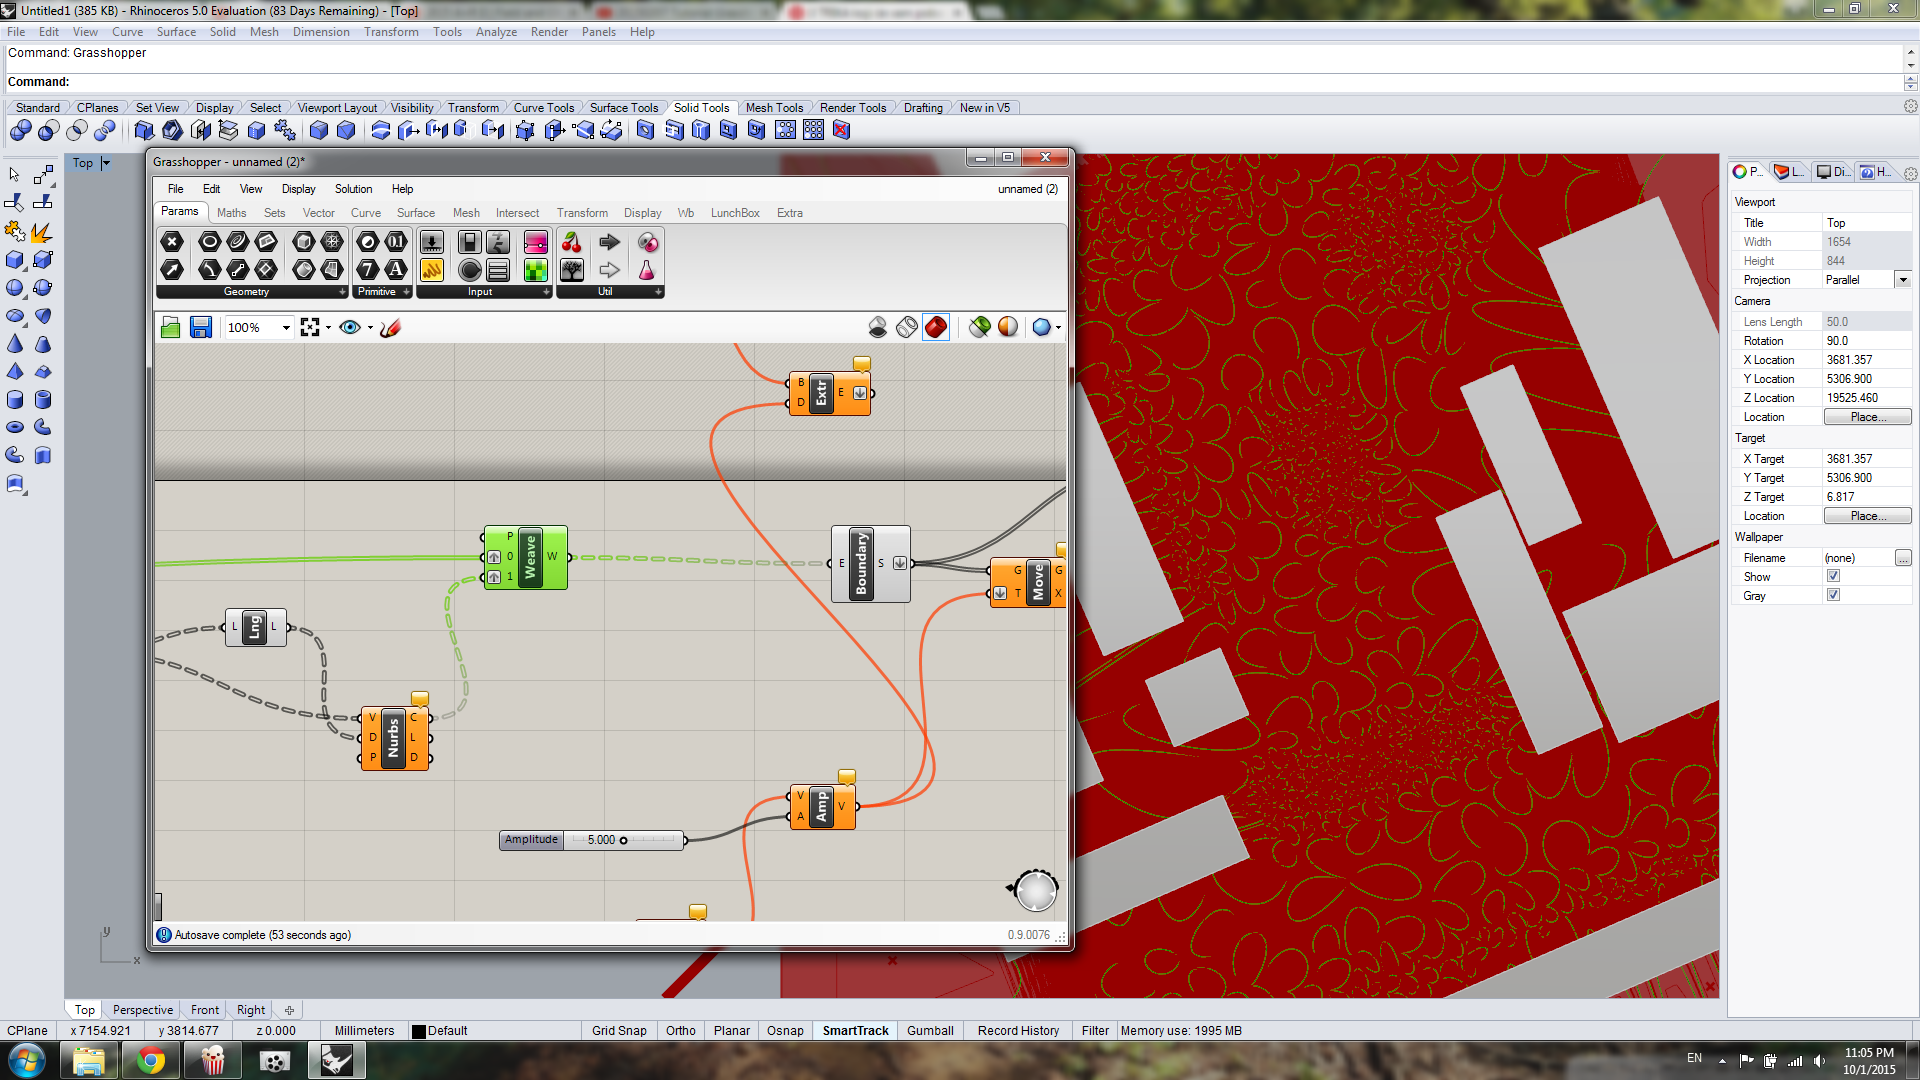This screenshot has height=1080, width=1920.
Task: Open Google Chrome from the taskbar
Action: (151, 1060)
